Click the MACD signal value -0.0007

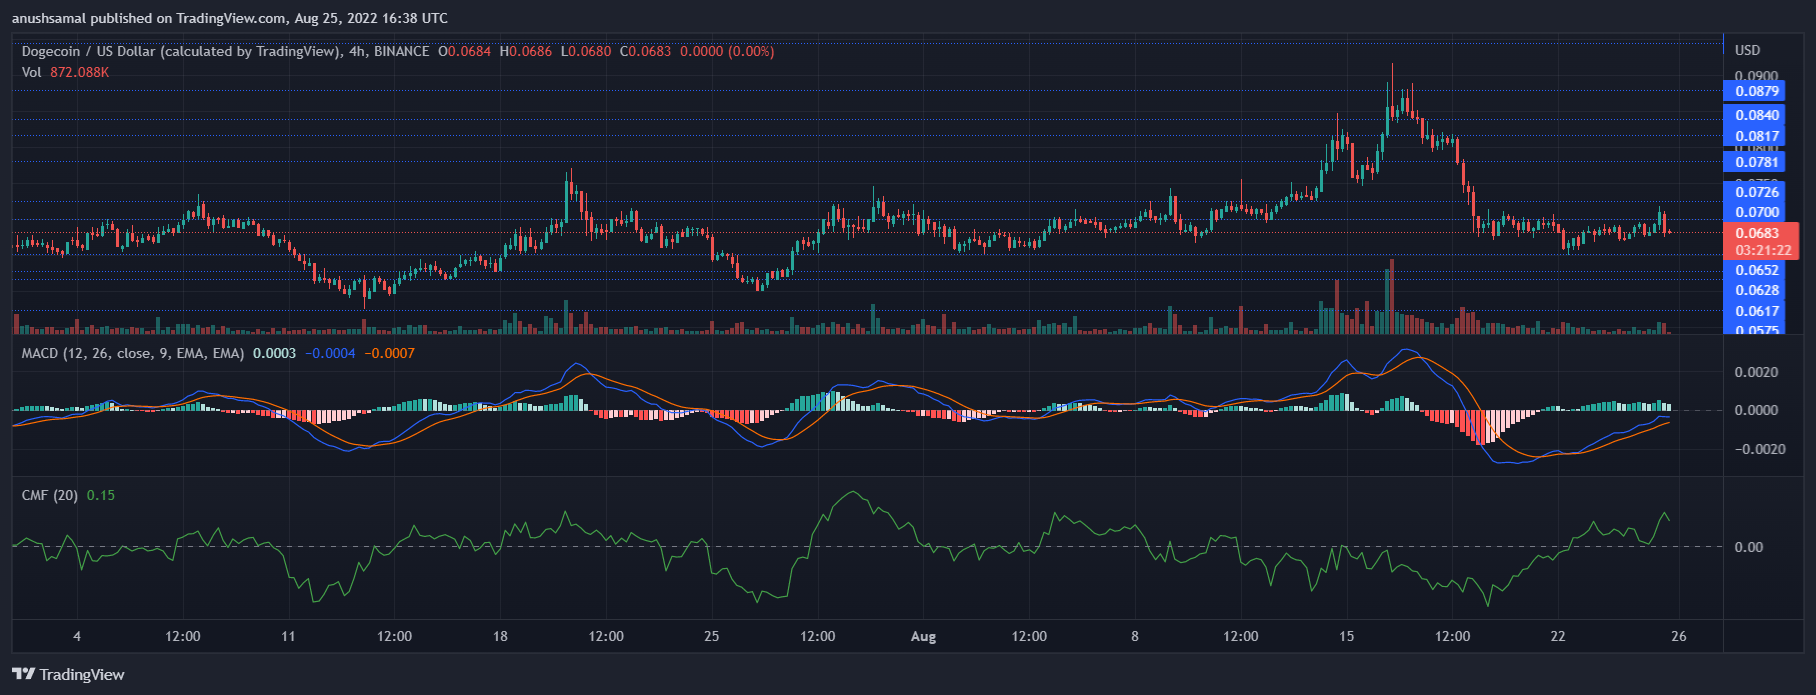click(390, 353)
